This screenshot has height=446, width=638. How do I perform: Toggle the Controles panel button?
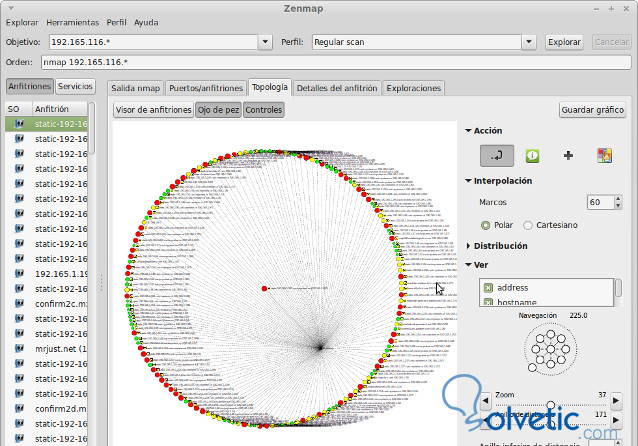(264, 110)
